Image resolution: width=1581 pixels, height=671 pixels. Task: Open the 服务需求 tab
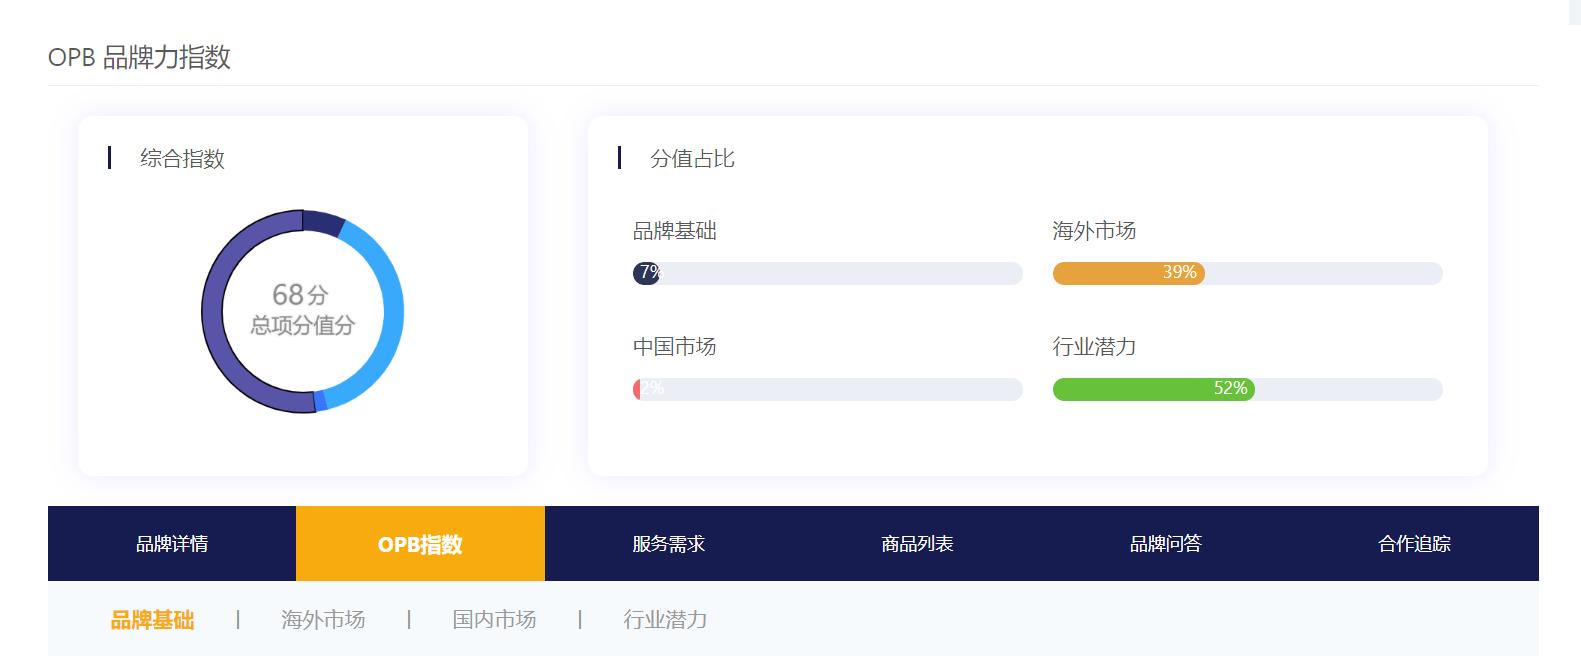[666, 543]
